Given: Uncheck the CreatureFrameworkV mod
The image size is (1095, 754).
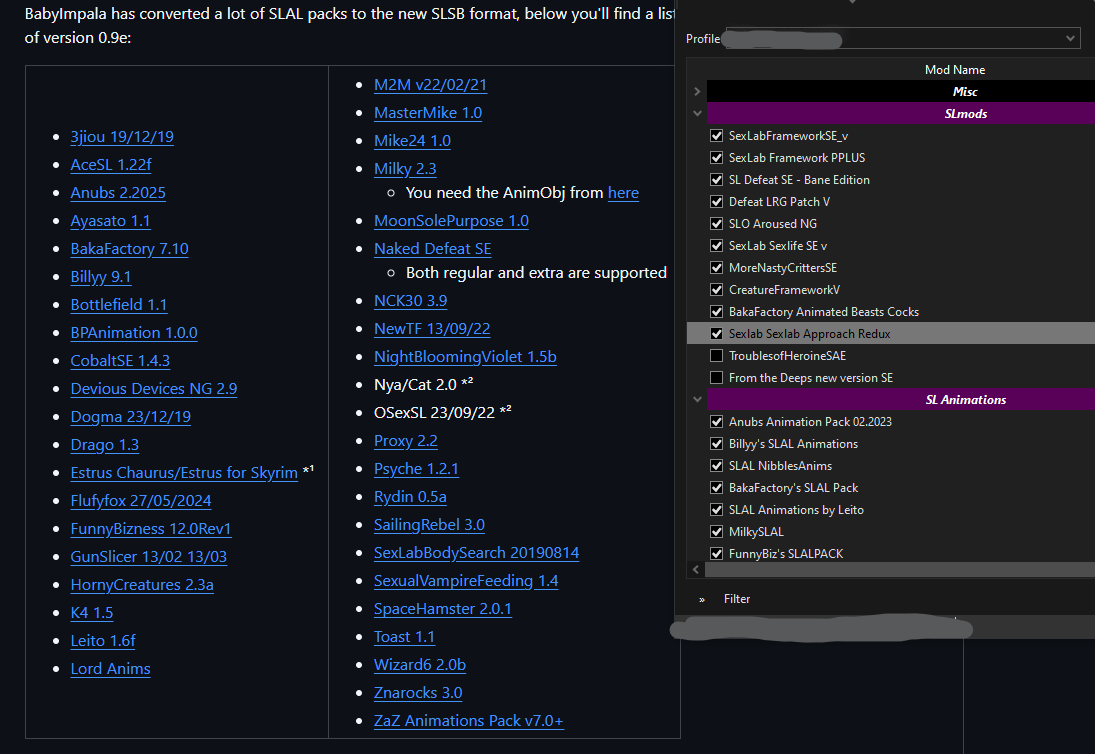Looking at the screenshot, I should (x=716, y=290).
